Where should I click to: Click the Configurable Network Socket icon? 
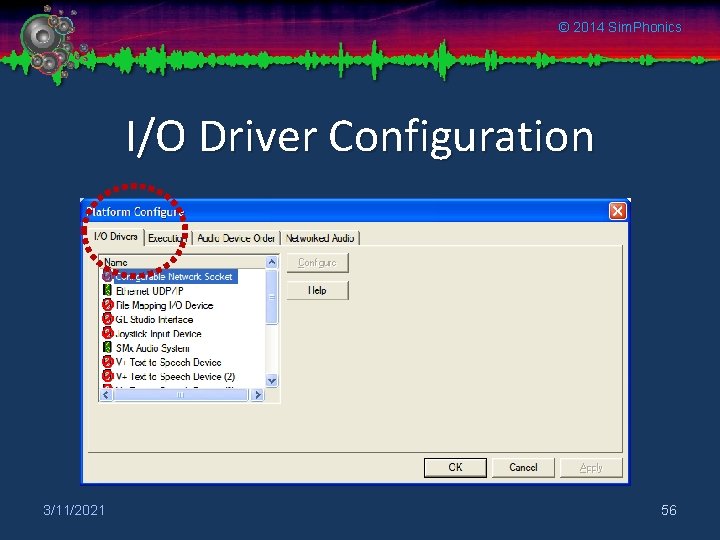[107, 276]
